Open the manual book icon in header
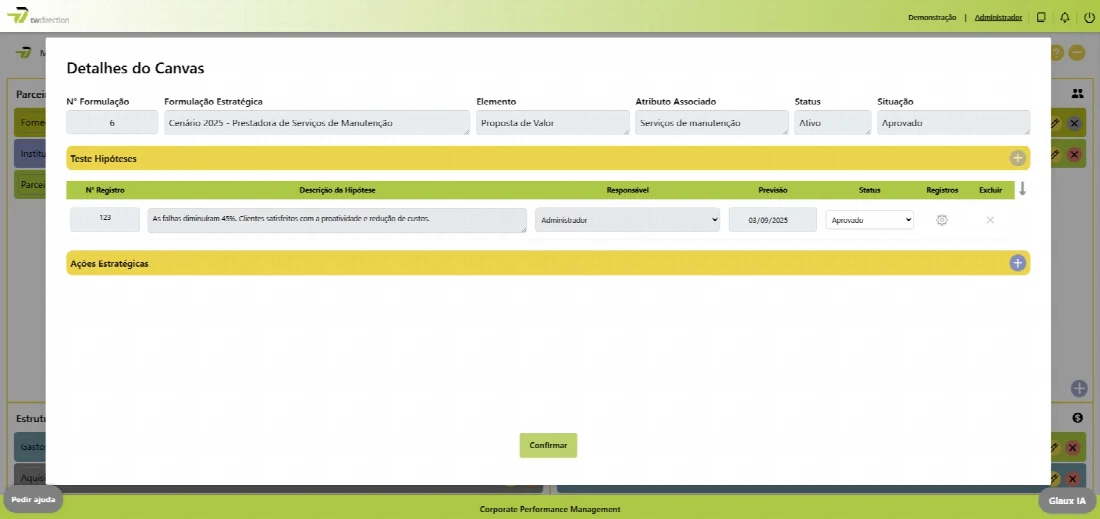1100x519 pixels. tap(1042, 18)
